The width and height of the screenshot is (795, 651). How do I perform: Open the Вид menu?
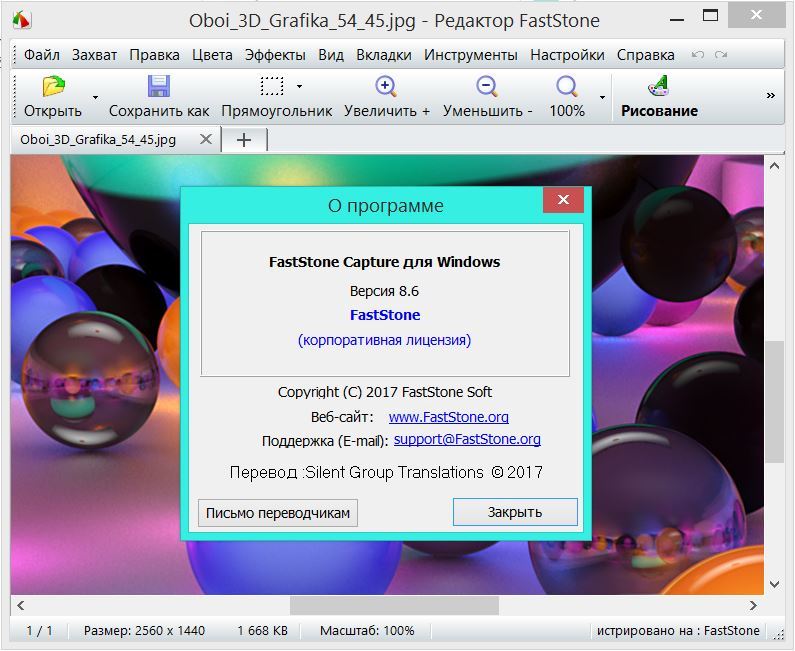click(x=331, y=55)
